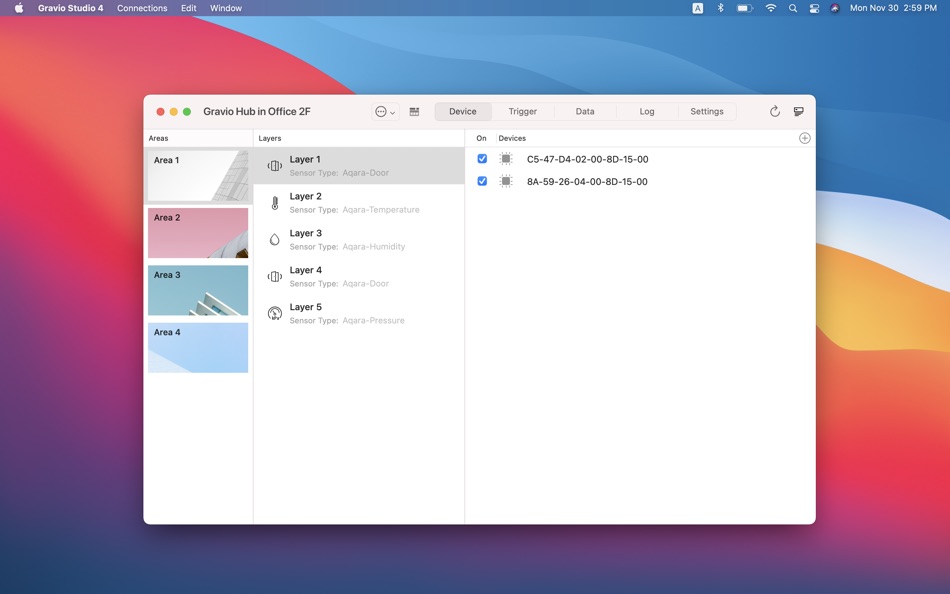Click the Layer 1 door sensor icon
This screenshot has height=594, width=950.
pos(274,165)
